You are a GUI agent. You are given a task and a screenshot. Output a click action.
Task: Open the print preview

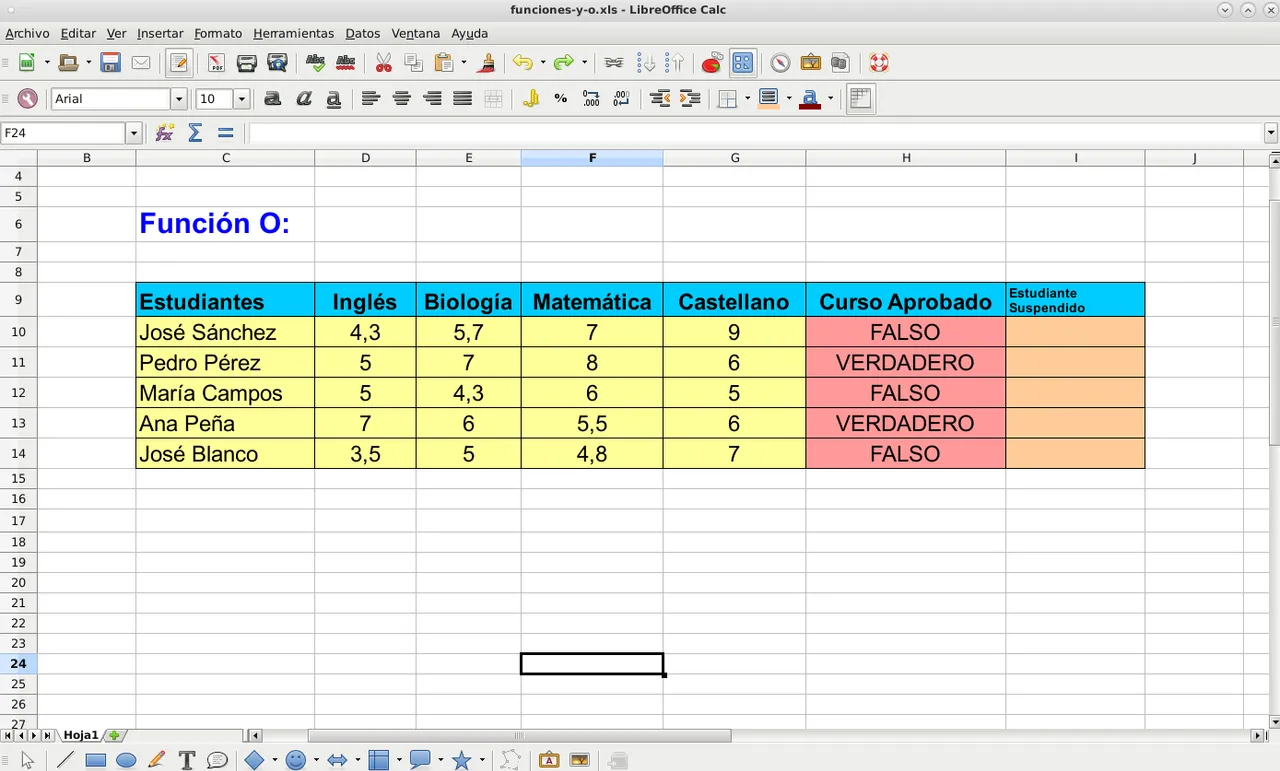[x=277, y=63]
